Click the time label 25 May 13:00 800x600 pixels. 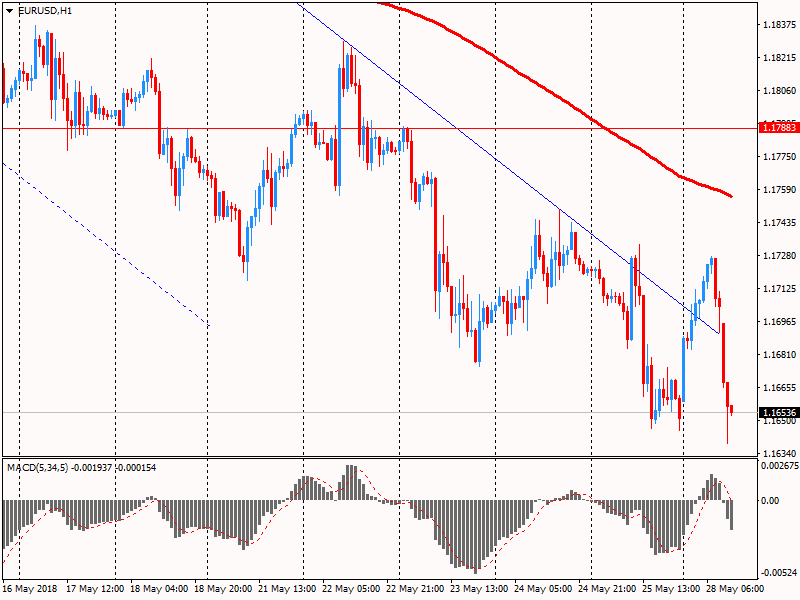[x=671, y=589]
